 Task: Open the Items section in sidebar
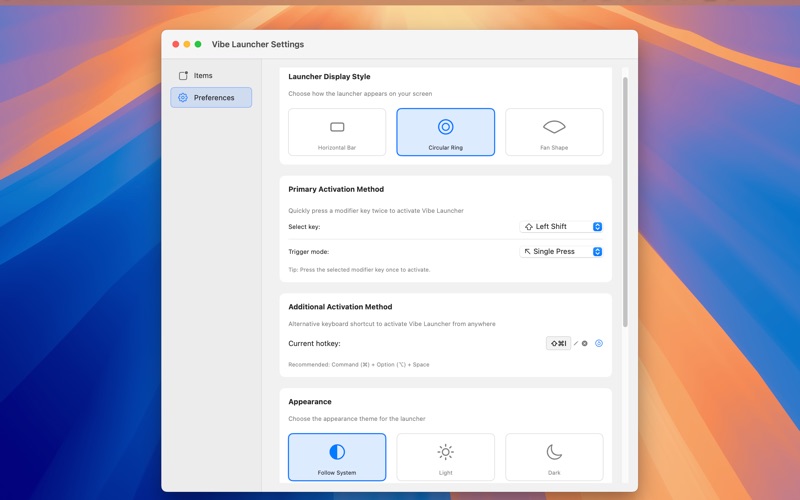(x=211, y=76)
